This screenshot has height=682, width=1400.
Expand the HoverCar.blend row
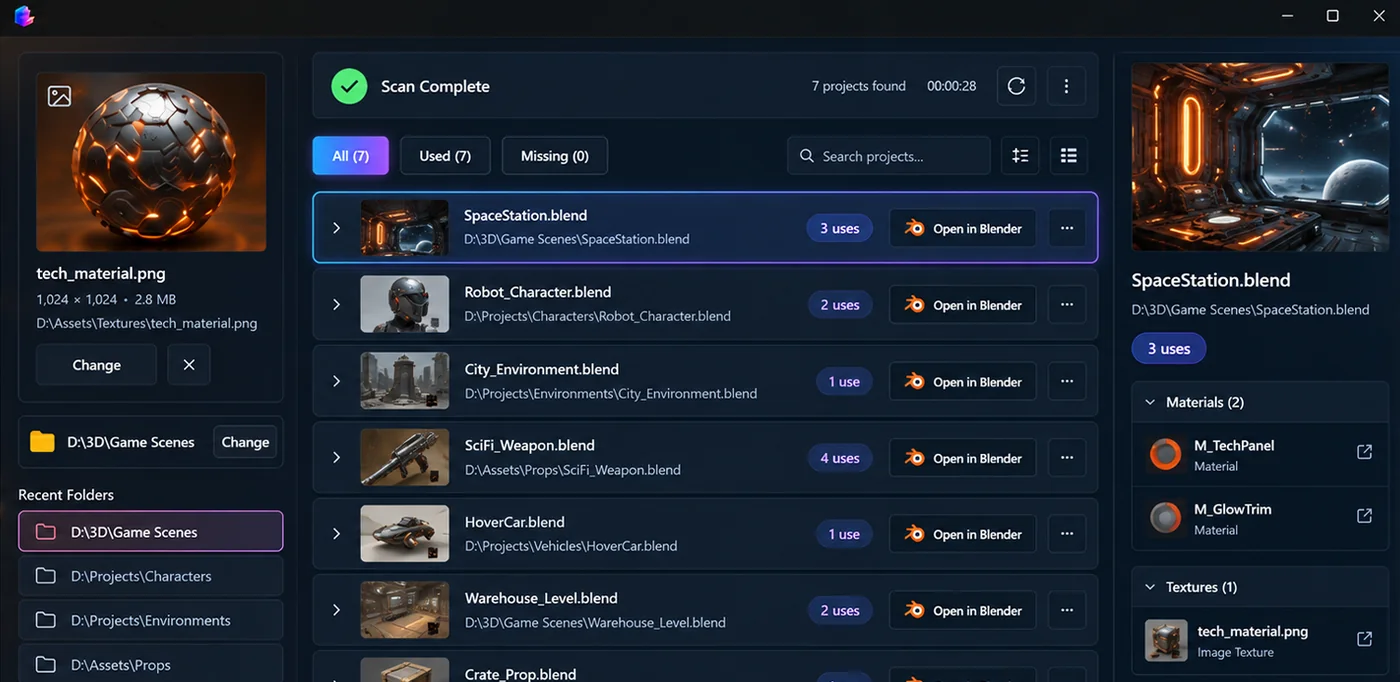pyautogui.click(x=337, y=534)
